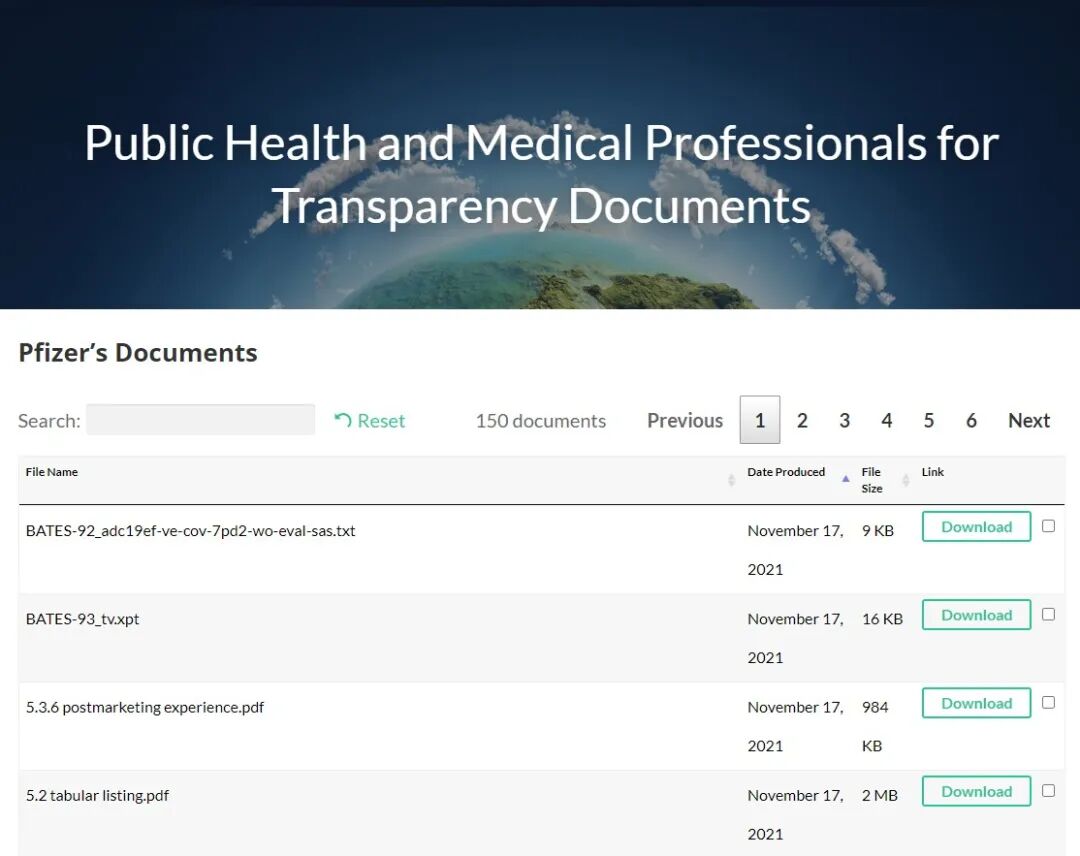Sort by Date Produced arrow icon
The image size is (1080, 856).
click(x=846, y=479)
